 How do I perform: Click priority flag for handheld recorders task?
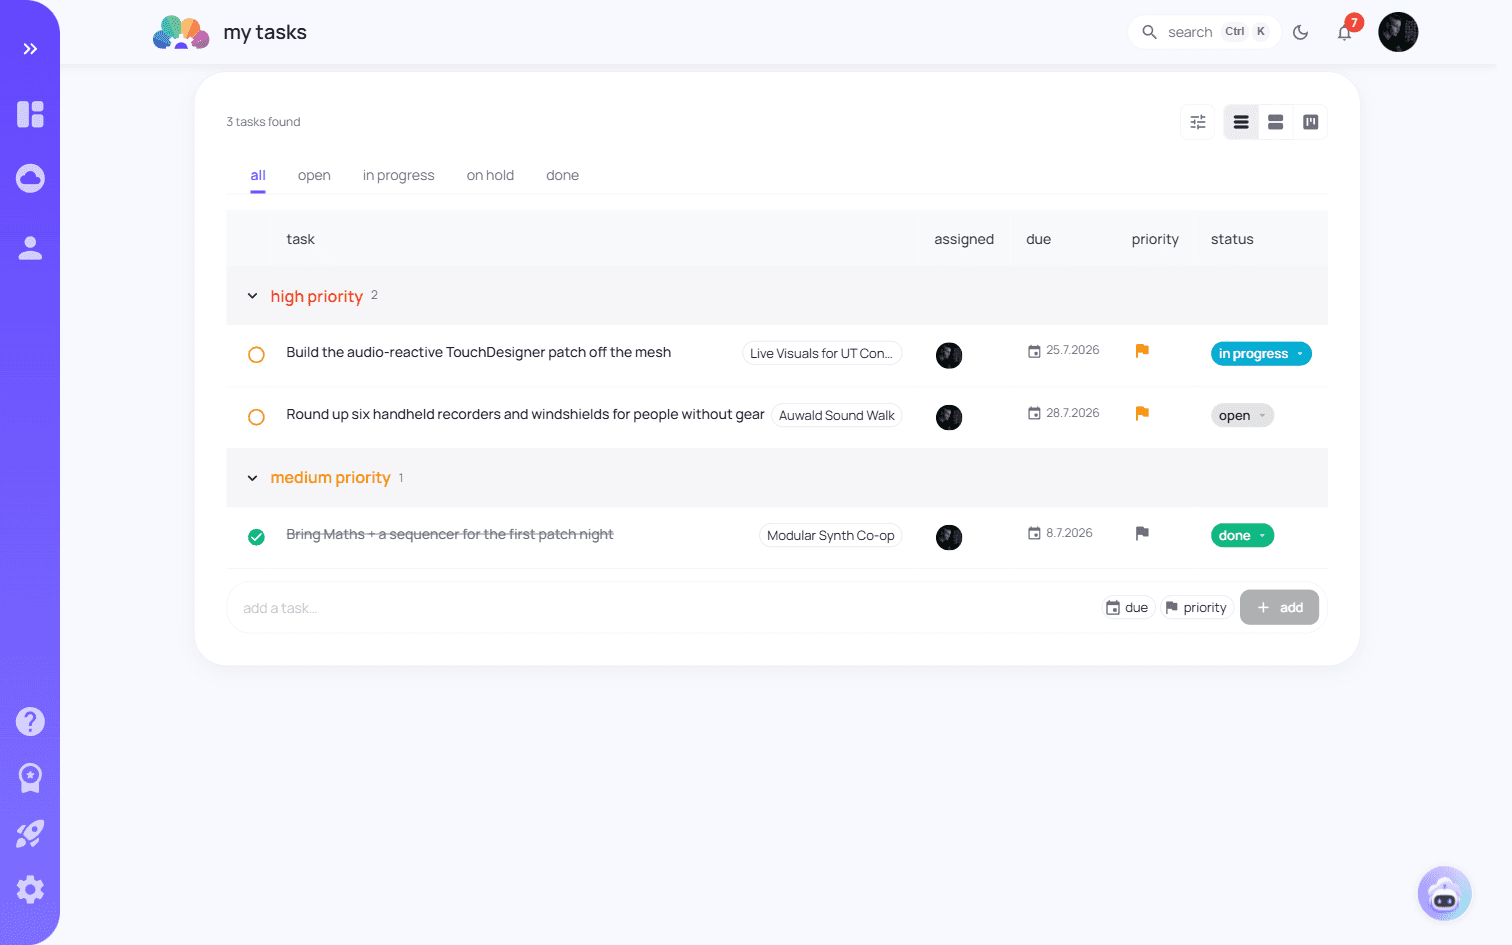(x=1142, y=413)
